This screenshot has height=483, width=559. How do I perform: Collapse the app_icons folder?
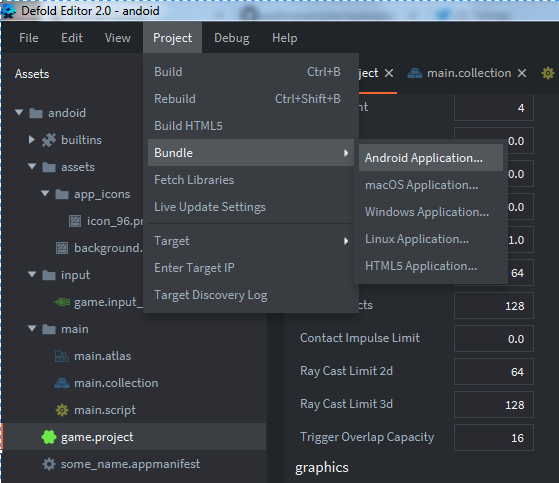[45, 194]
